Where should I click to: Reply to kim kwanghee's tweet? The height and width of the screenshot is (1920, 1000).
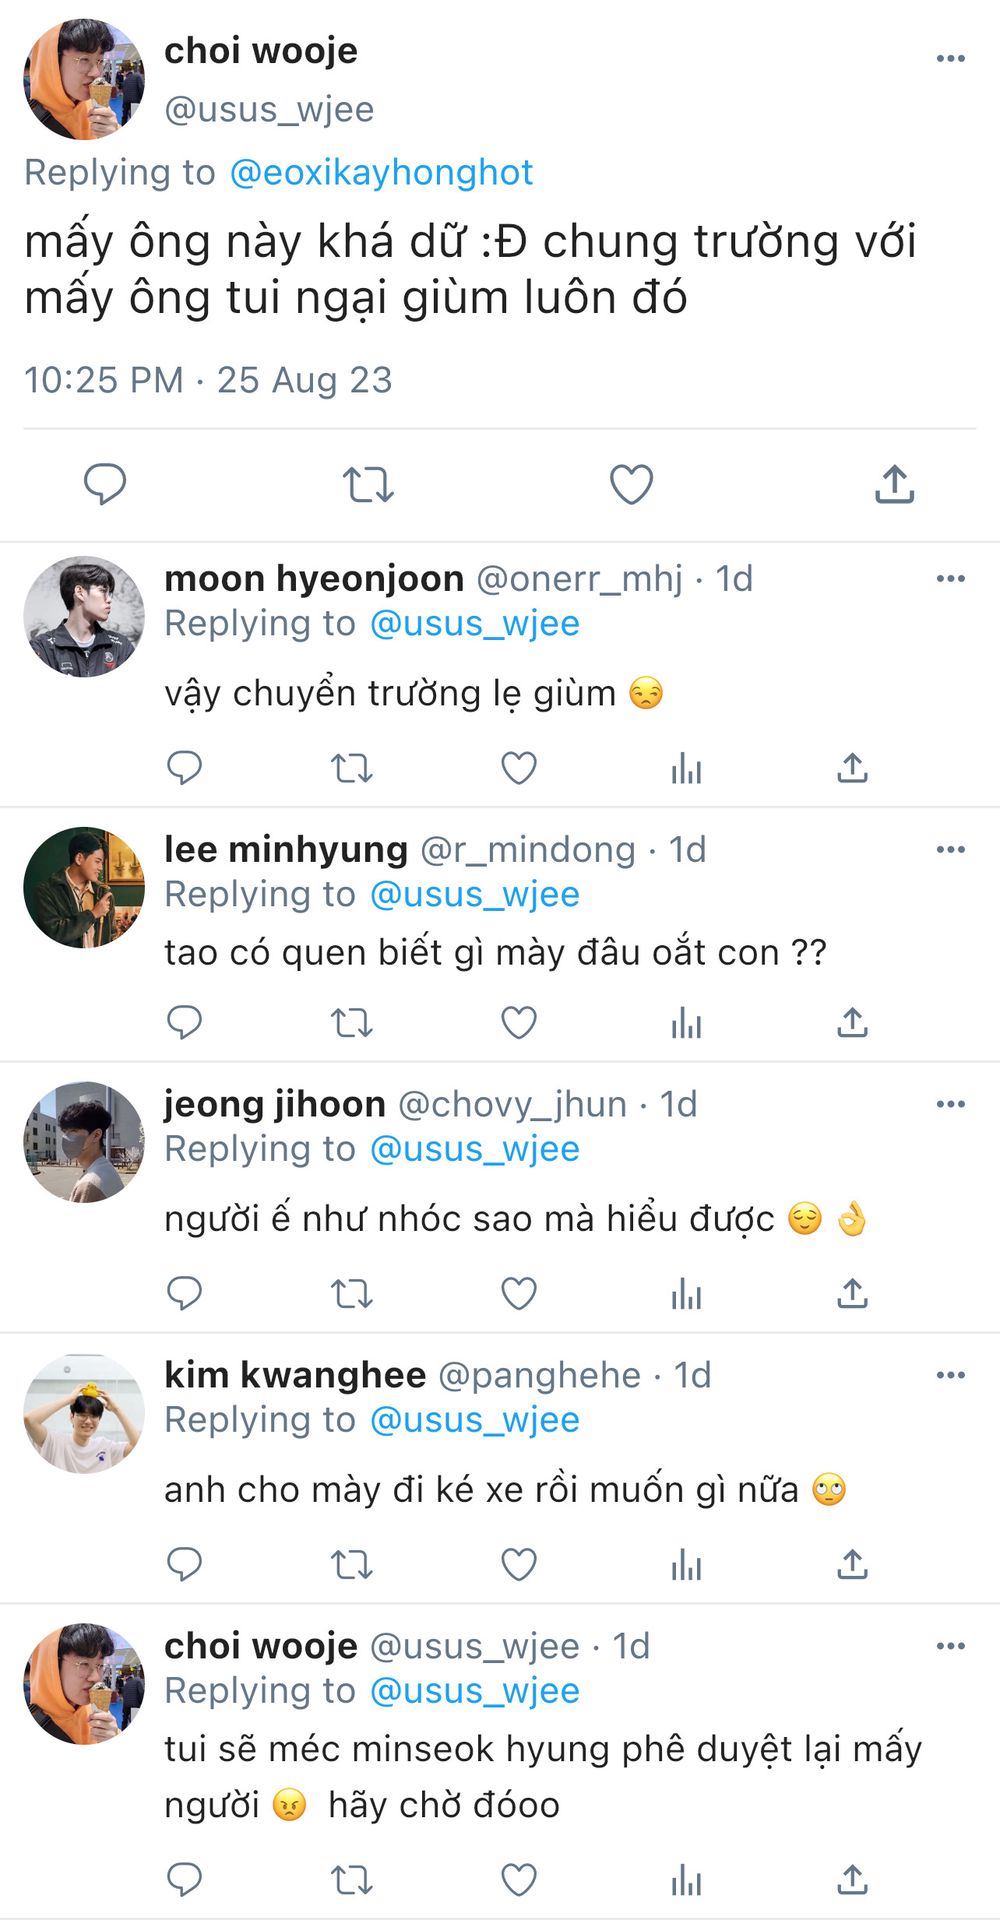[184, 1564]
